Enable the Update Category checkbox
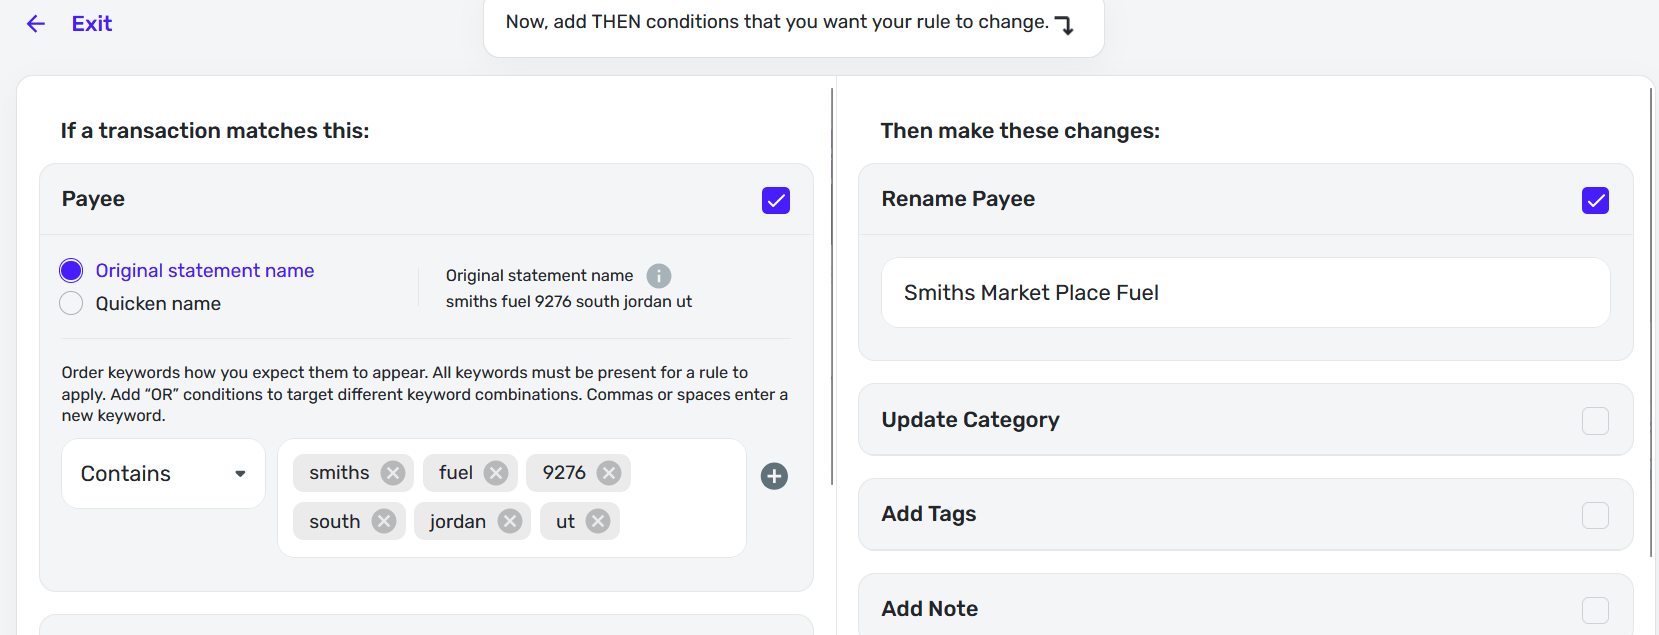The width and height of the screenshot is (1659, 635). (1595, 421)
